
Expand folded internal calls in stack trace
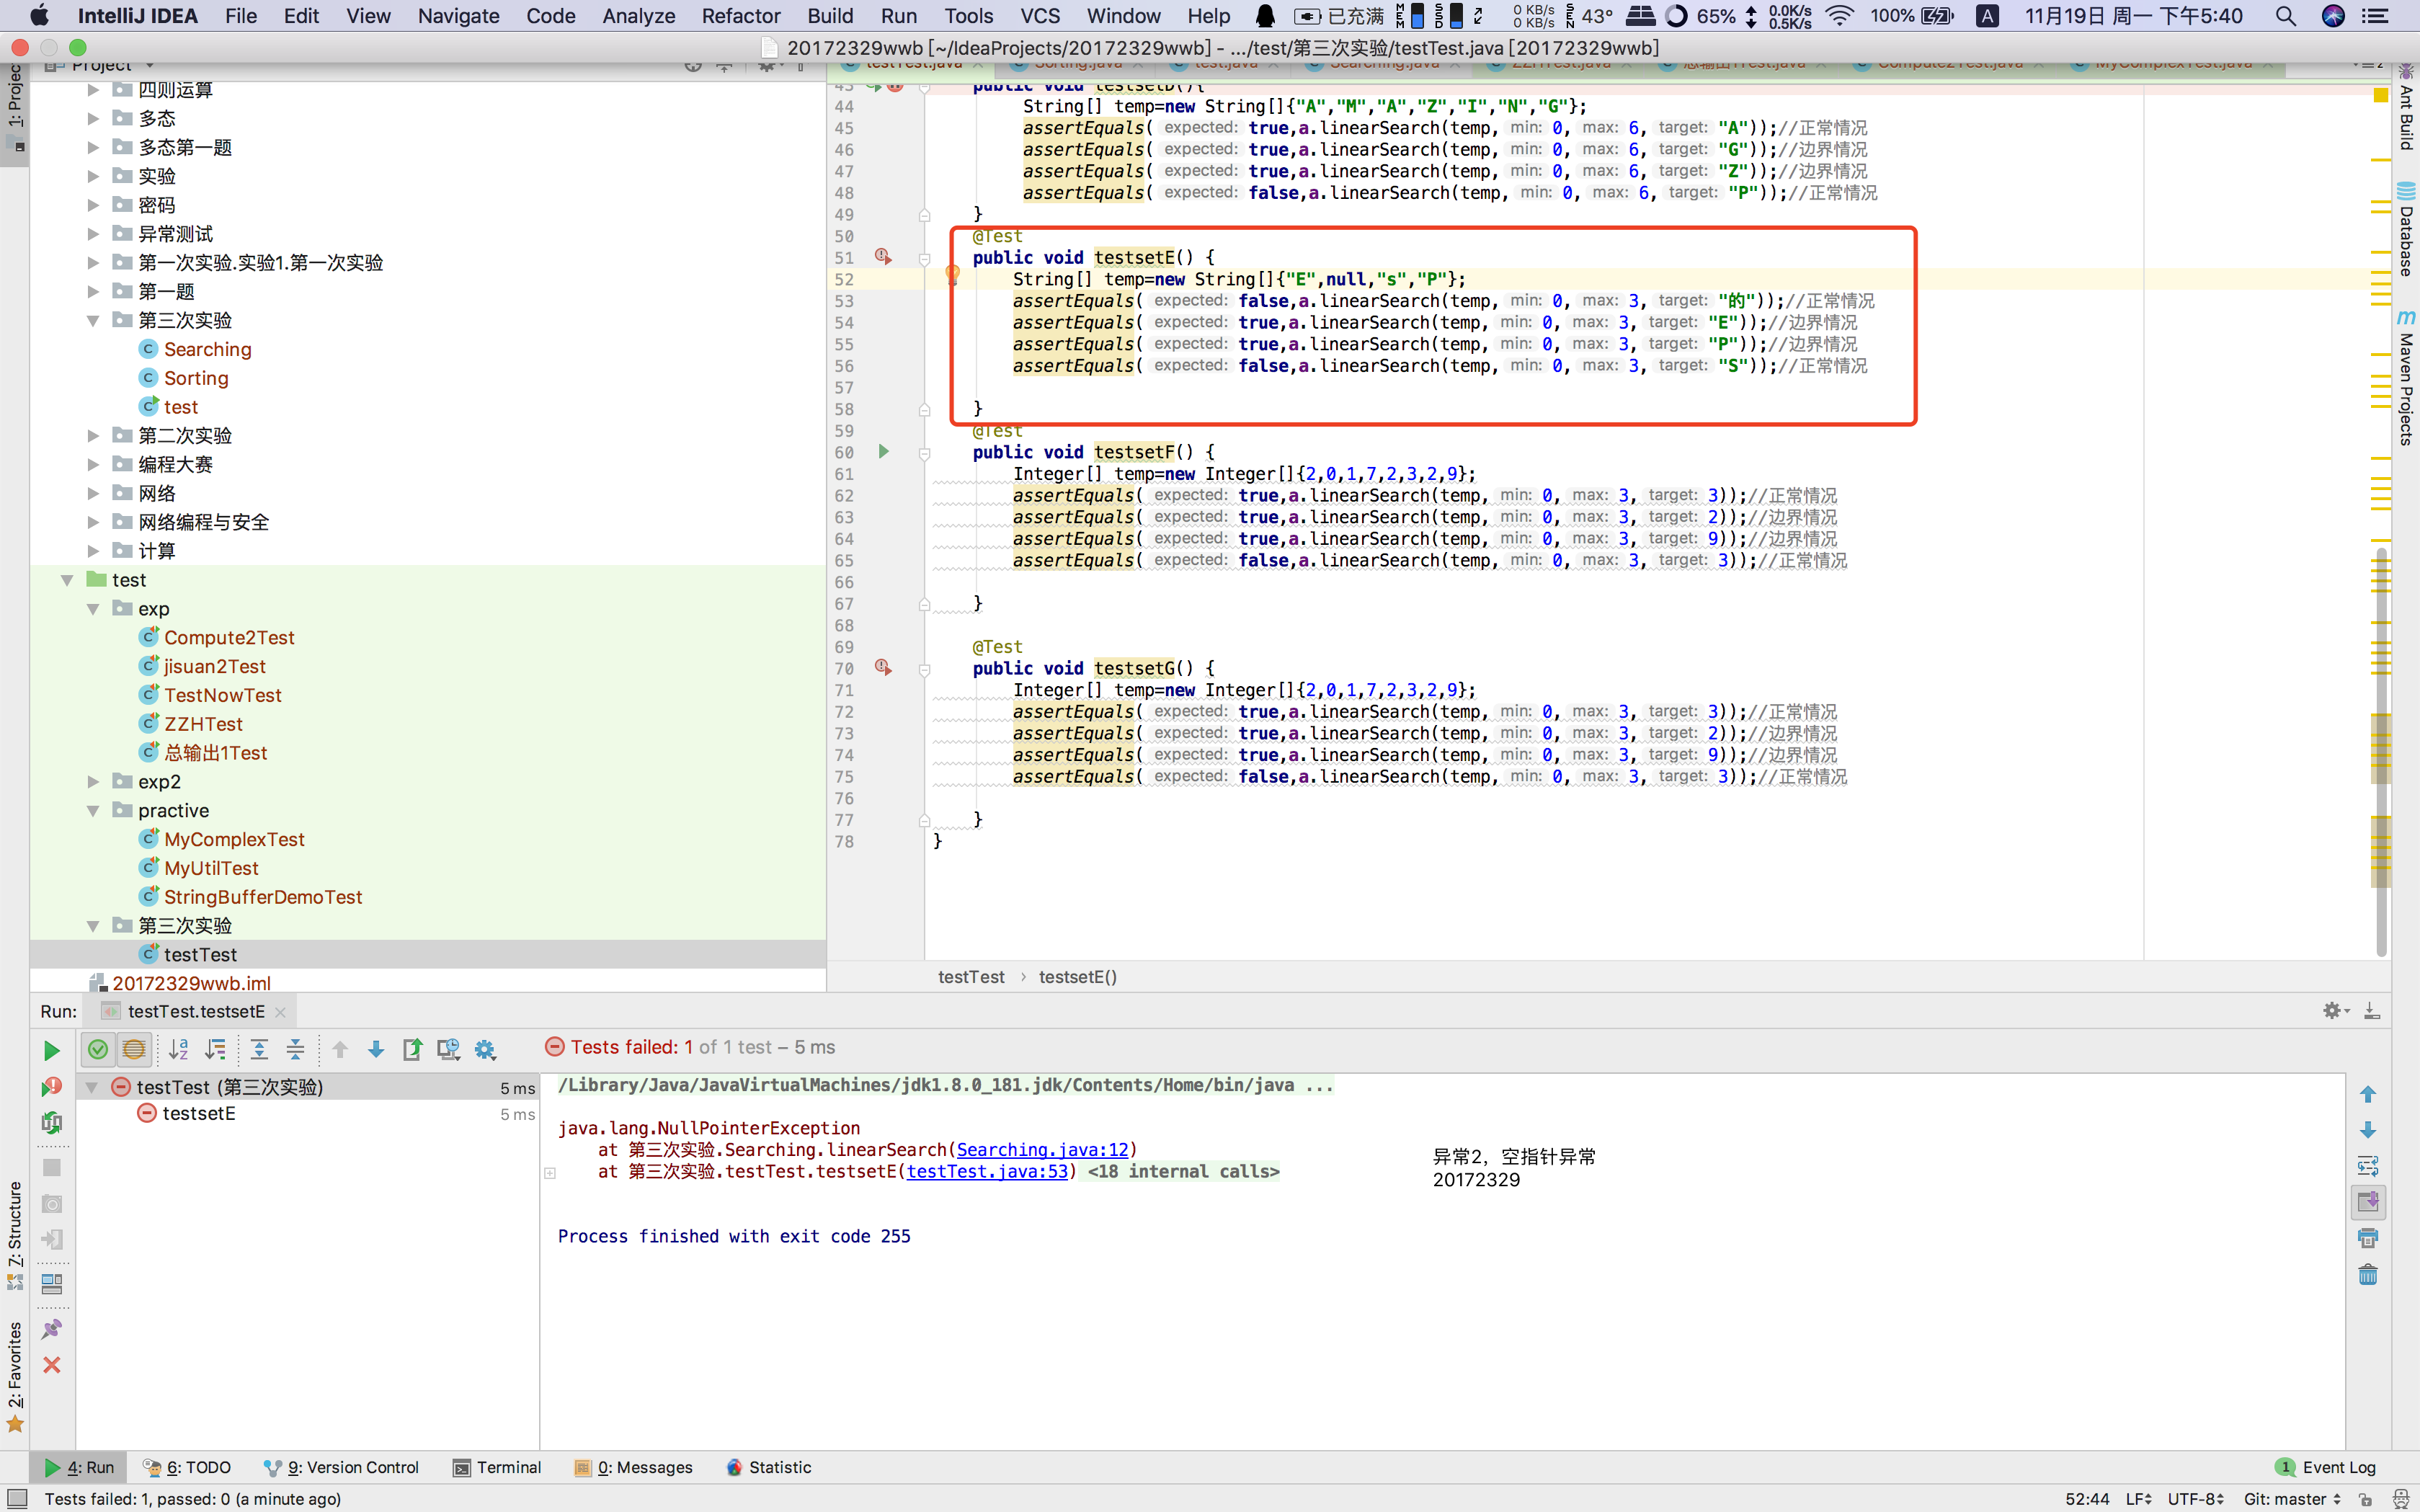[x=550, y=1172]
